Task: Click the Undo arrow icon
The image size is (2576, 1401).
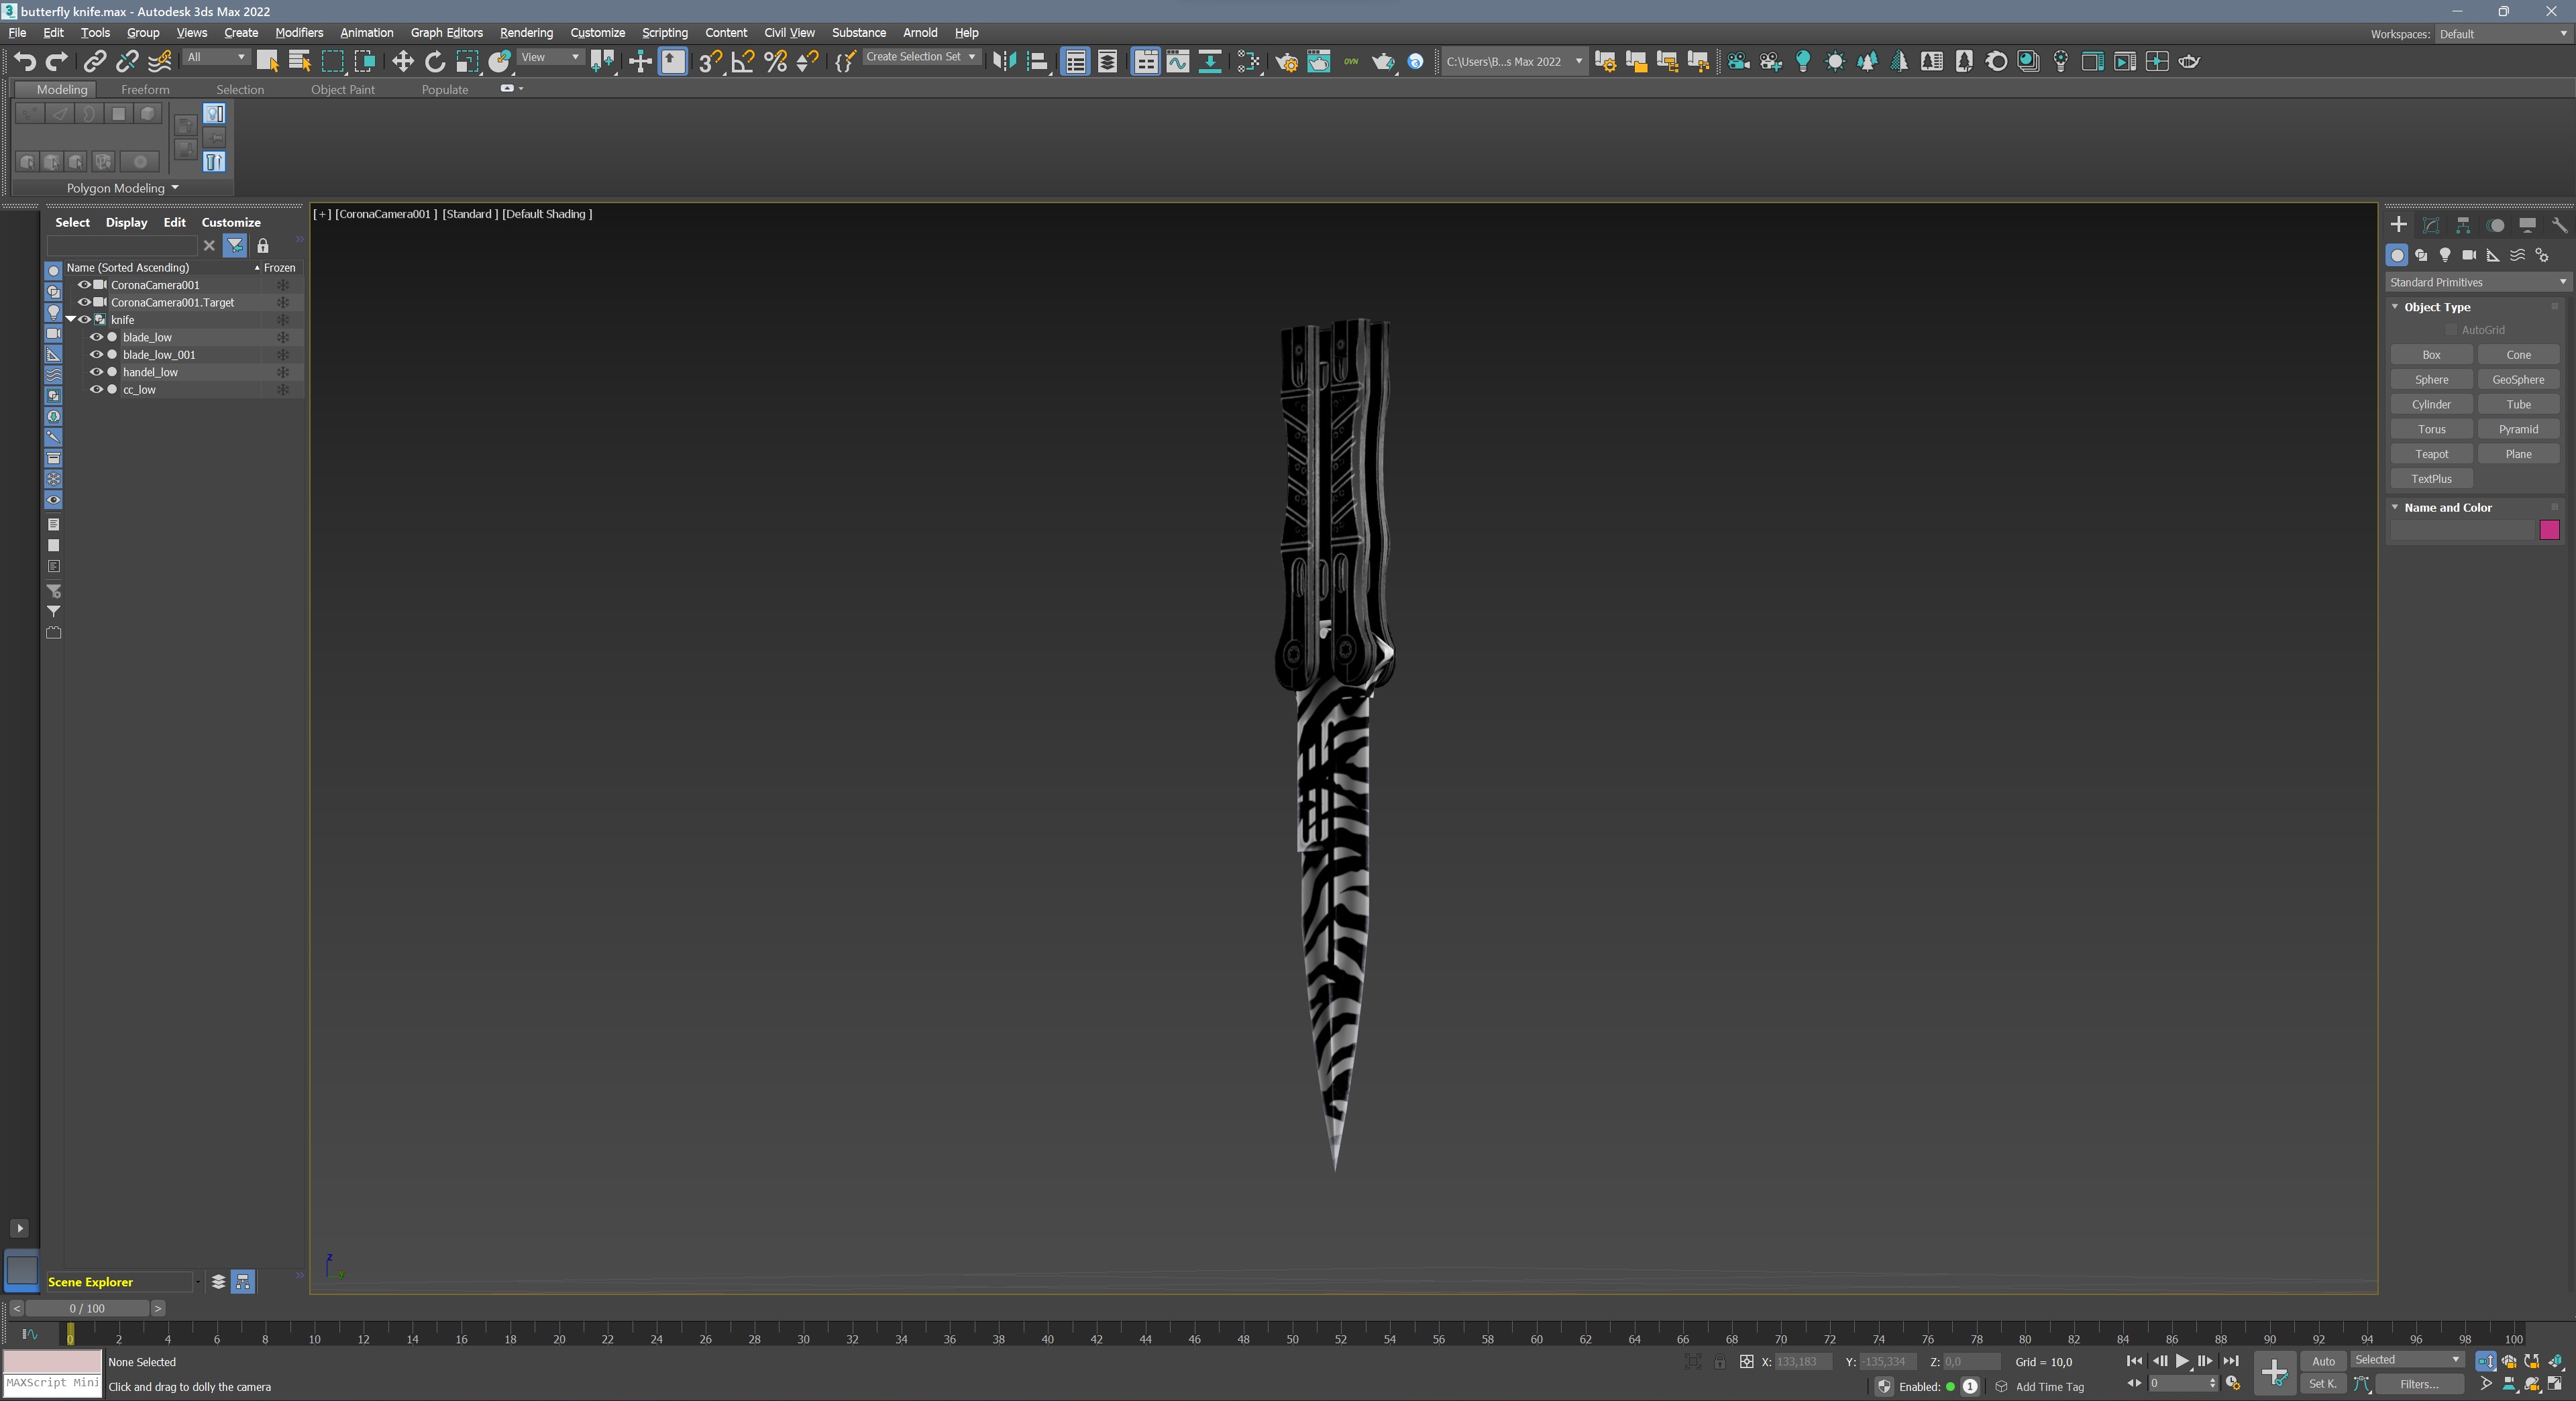Action: (x=25, y=62)
